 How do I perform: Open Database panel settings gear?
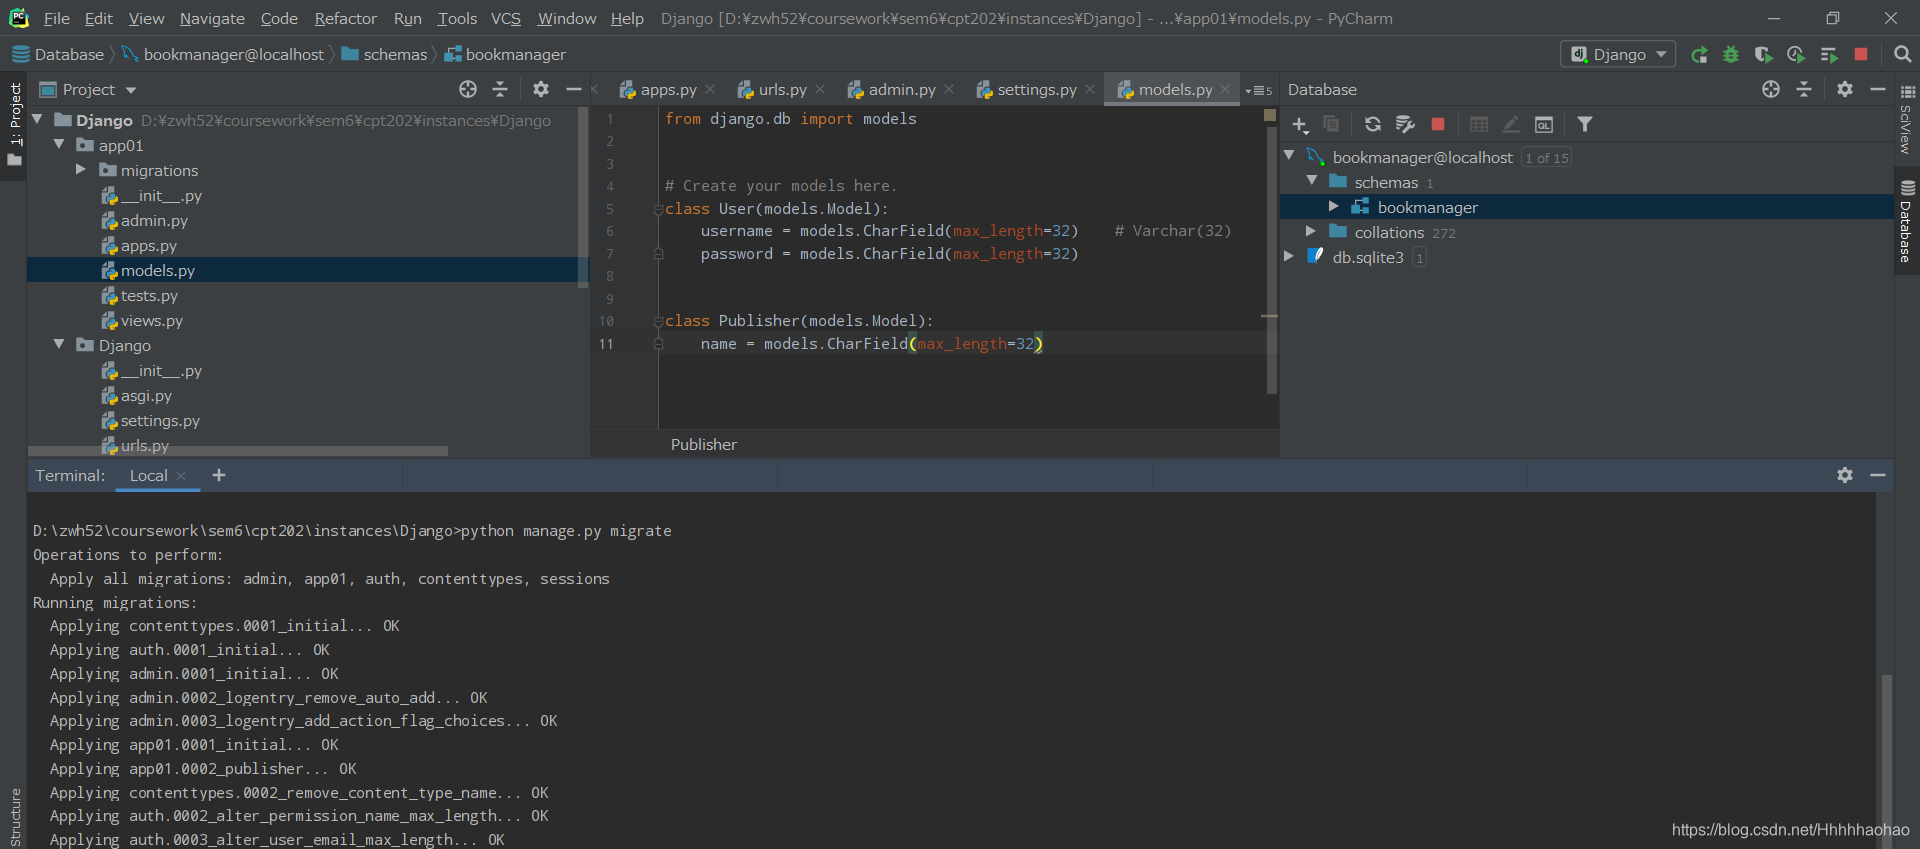coord(1845,89)
